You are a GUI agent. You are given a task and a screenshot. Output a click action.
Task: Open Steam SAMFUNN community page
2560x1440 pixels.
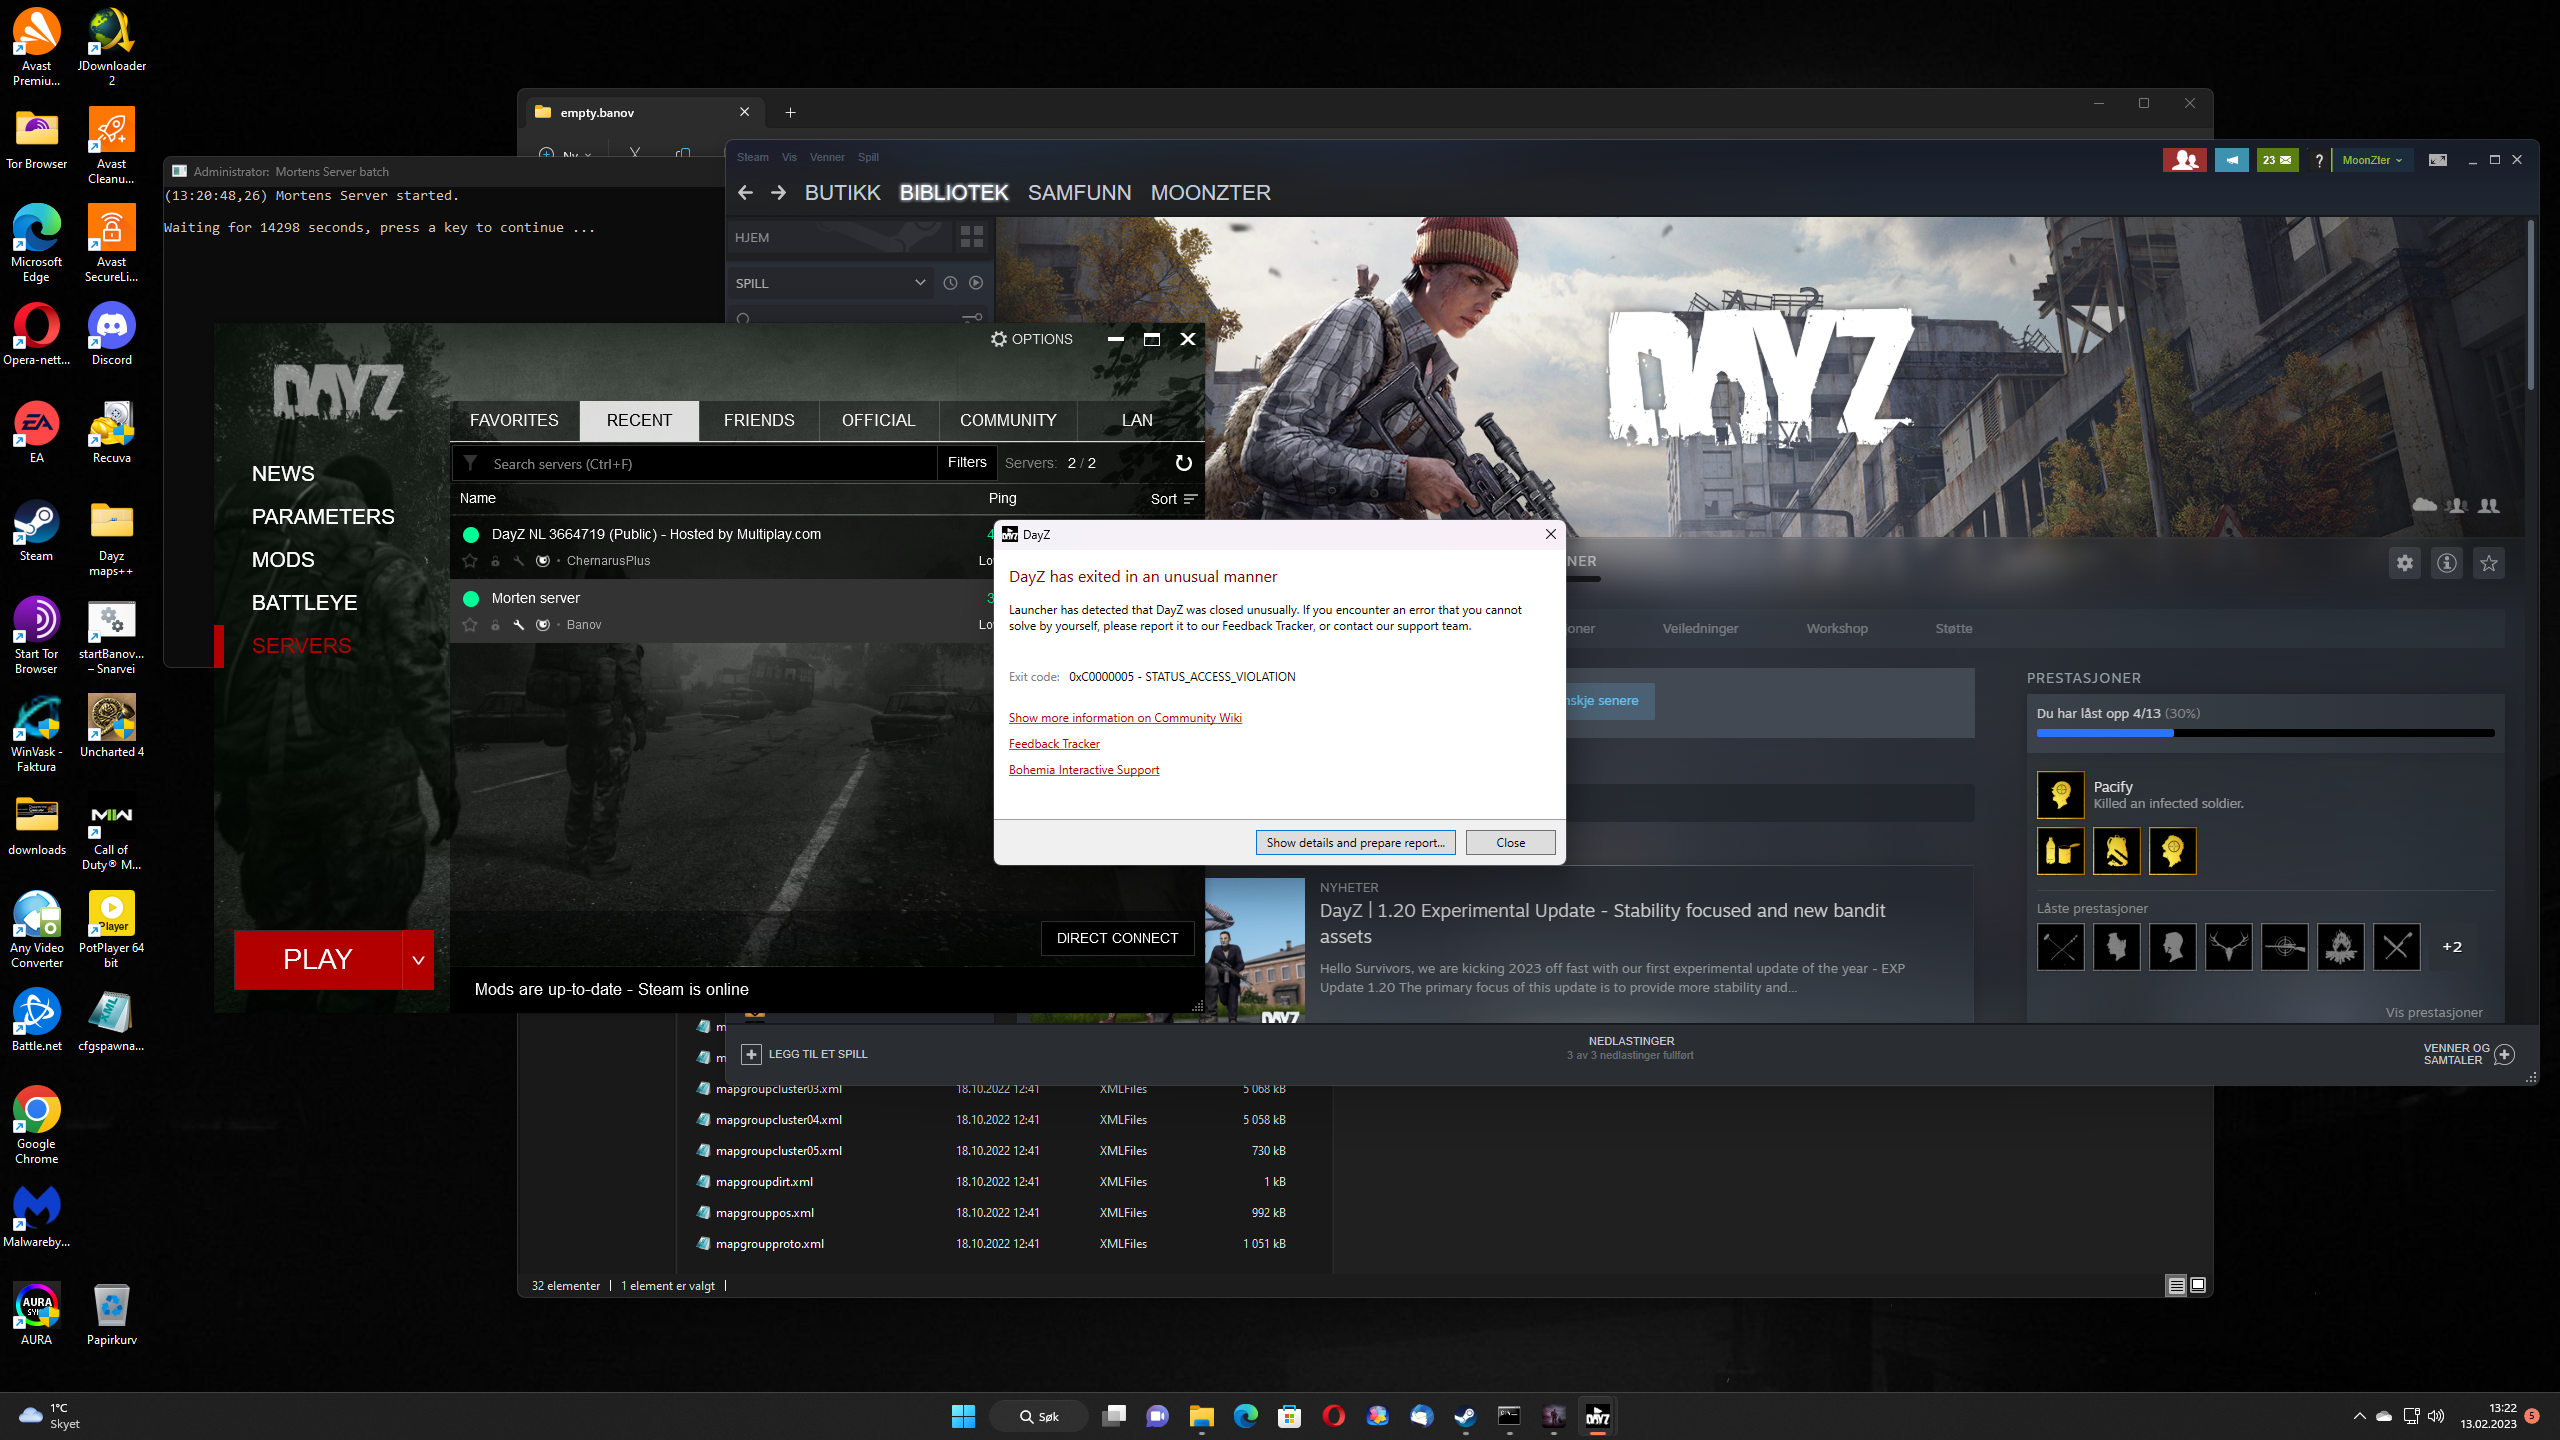tap(1079, 193)
